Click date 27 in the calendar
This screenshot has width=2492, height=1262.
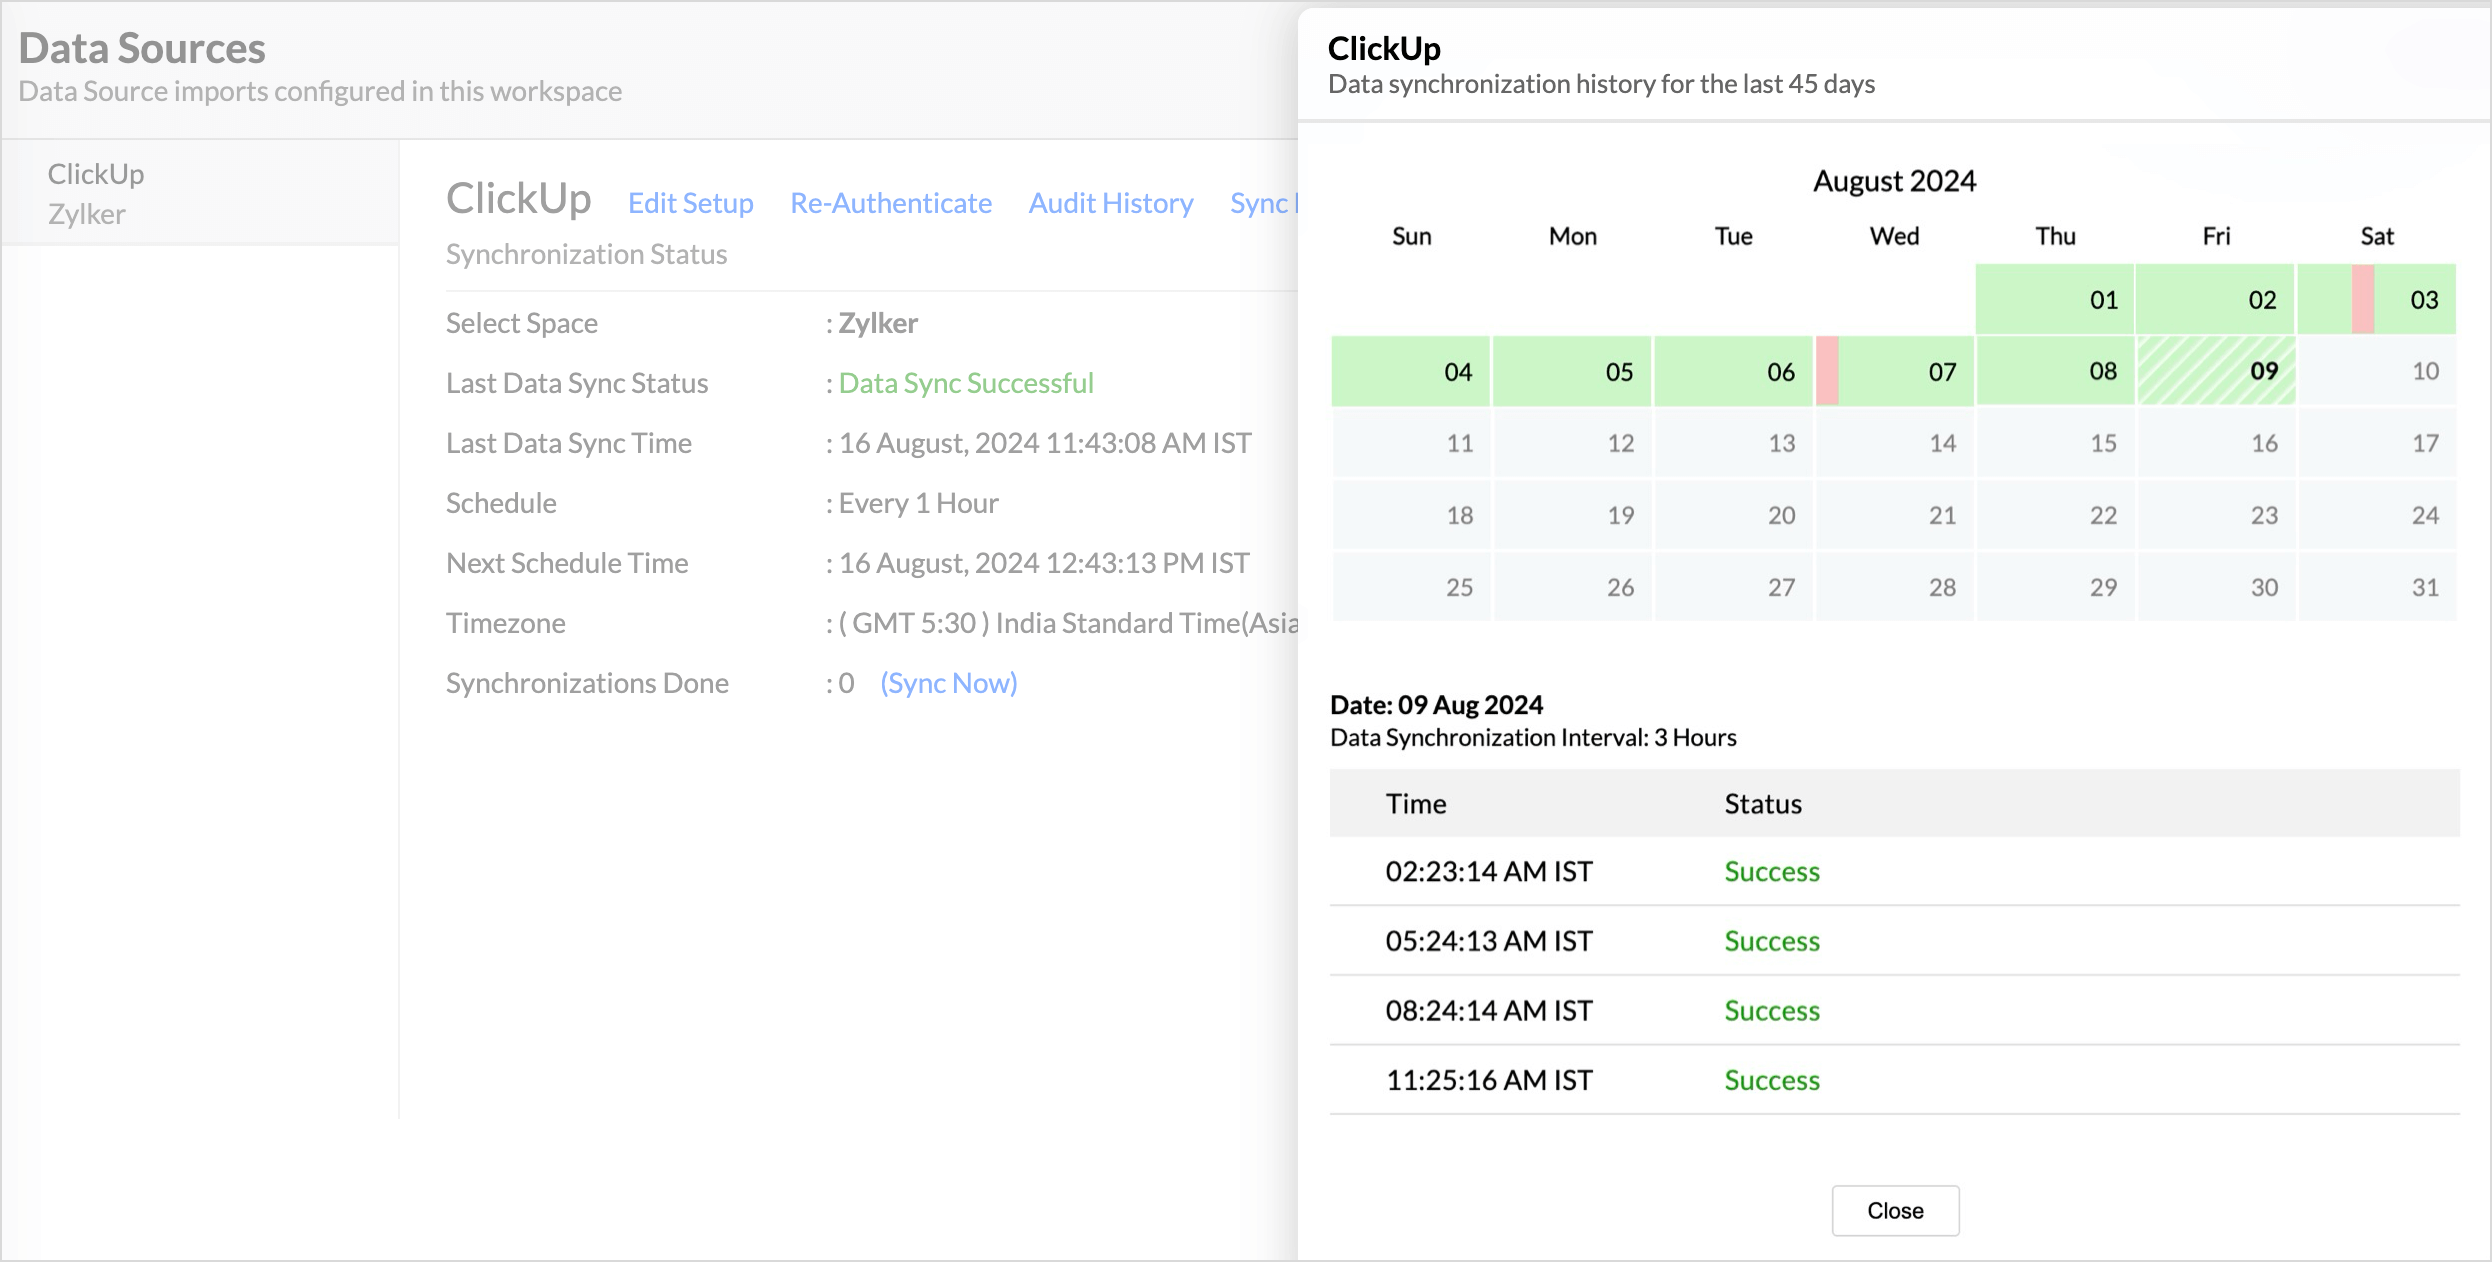1733,587
